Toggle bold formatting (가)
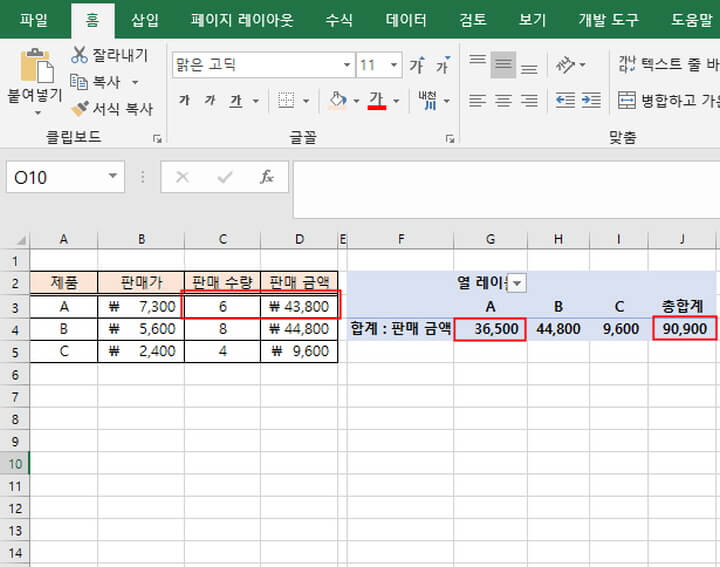720x567 pixels. tap(185, 100)
